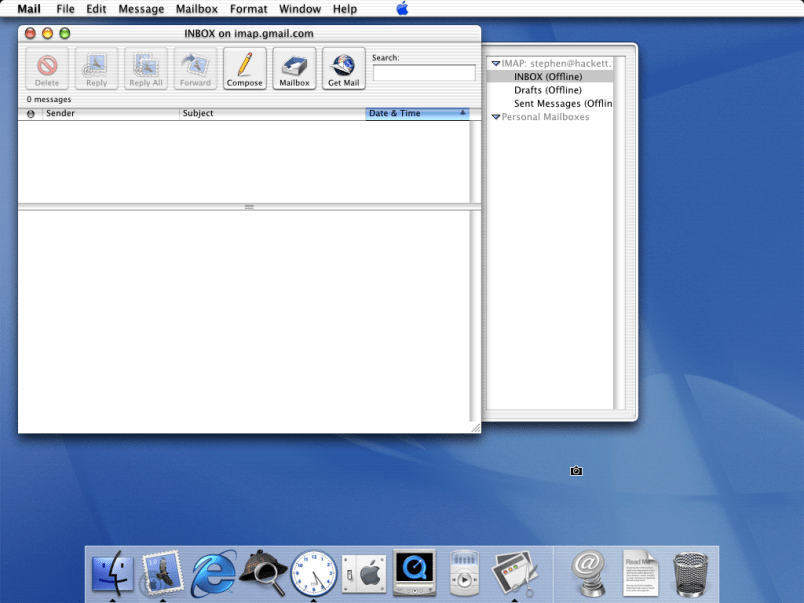Screen dimensions: 804x603
Task: Click the Clock icon in Dock
Action: click(313, 573)
